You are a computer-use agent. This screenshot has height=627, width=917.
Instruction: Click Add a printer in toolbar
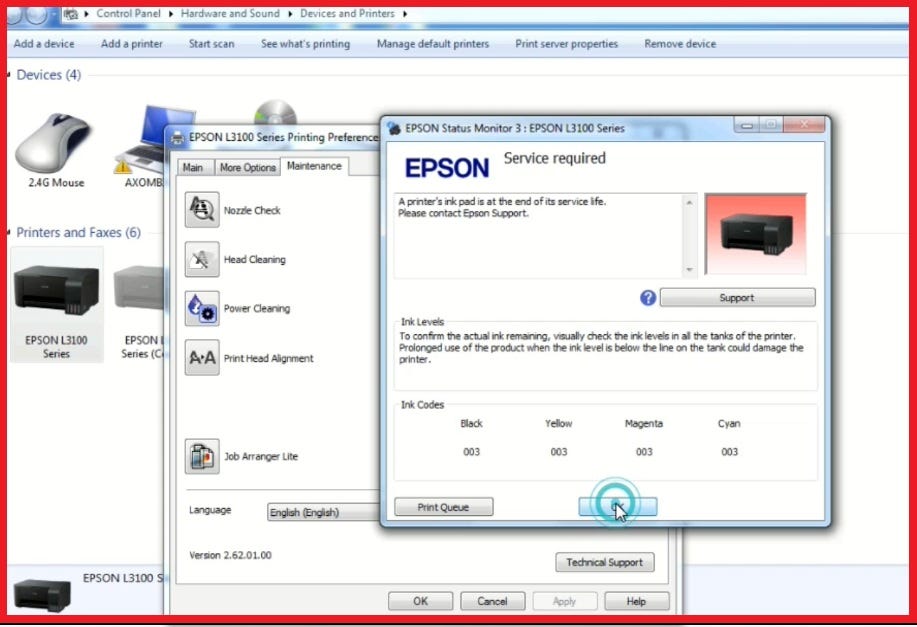(132, 44)
